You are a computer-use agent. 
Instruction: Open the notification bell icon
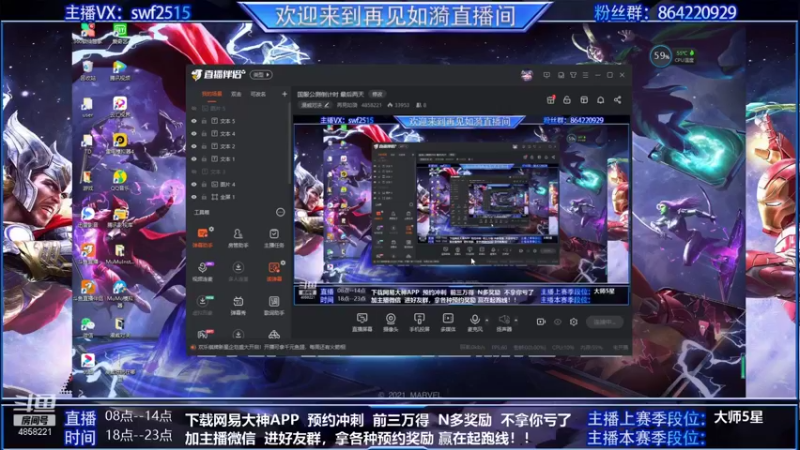601,99
